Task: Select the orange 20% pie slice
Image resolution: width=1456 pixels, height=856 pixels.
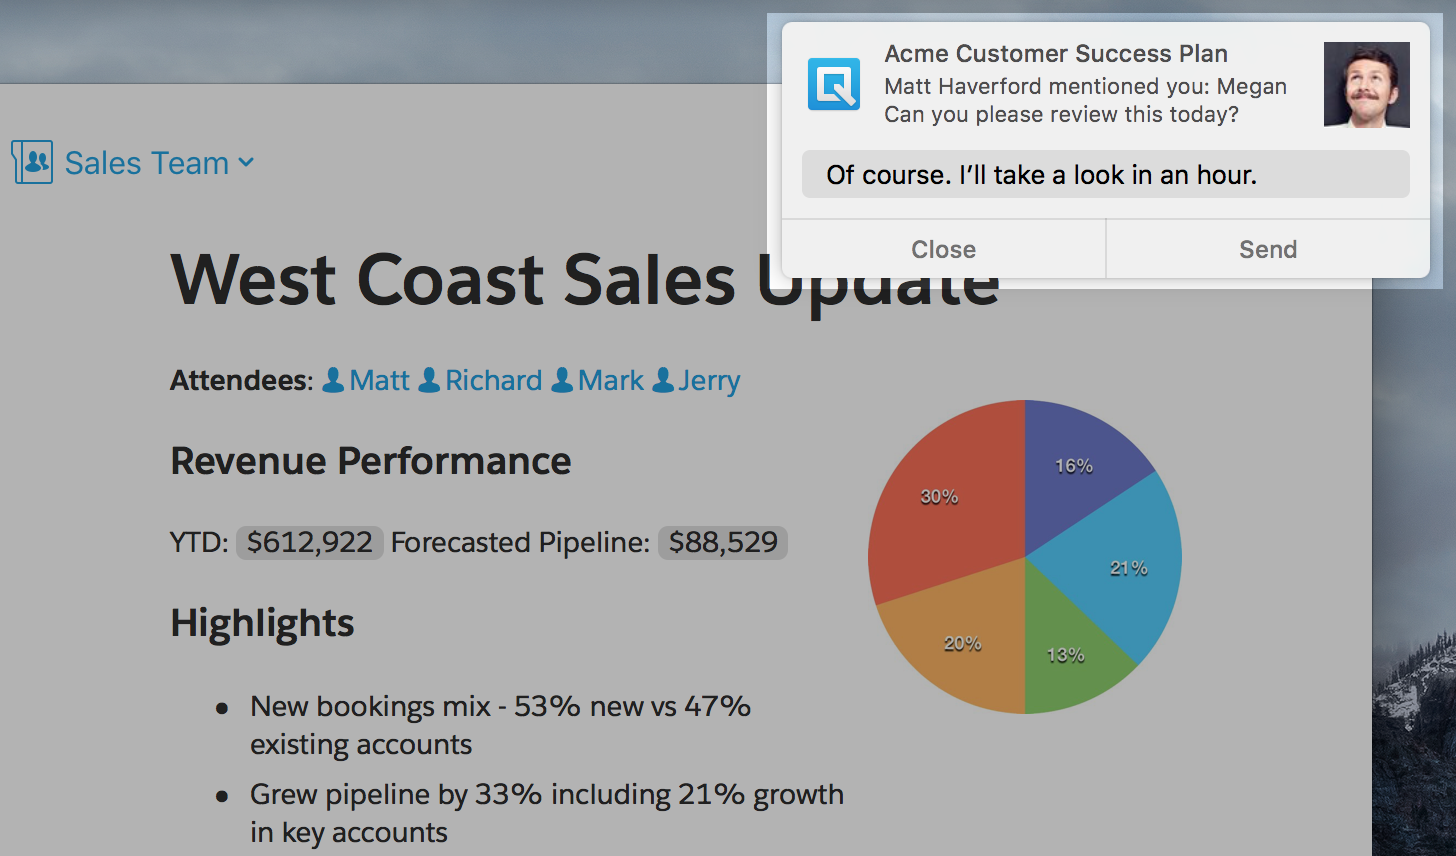Action: (x=960, y=645)
